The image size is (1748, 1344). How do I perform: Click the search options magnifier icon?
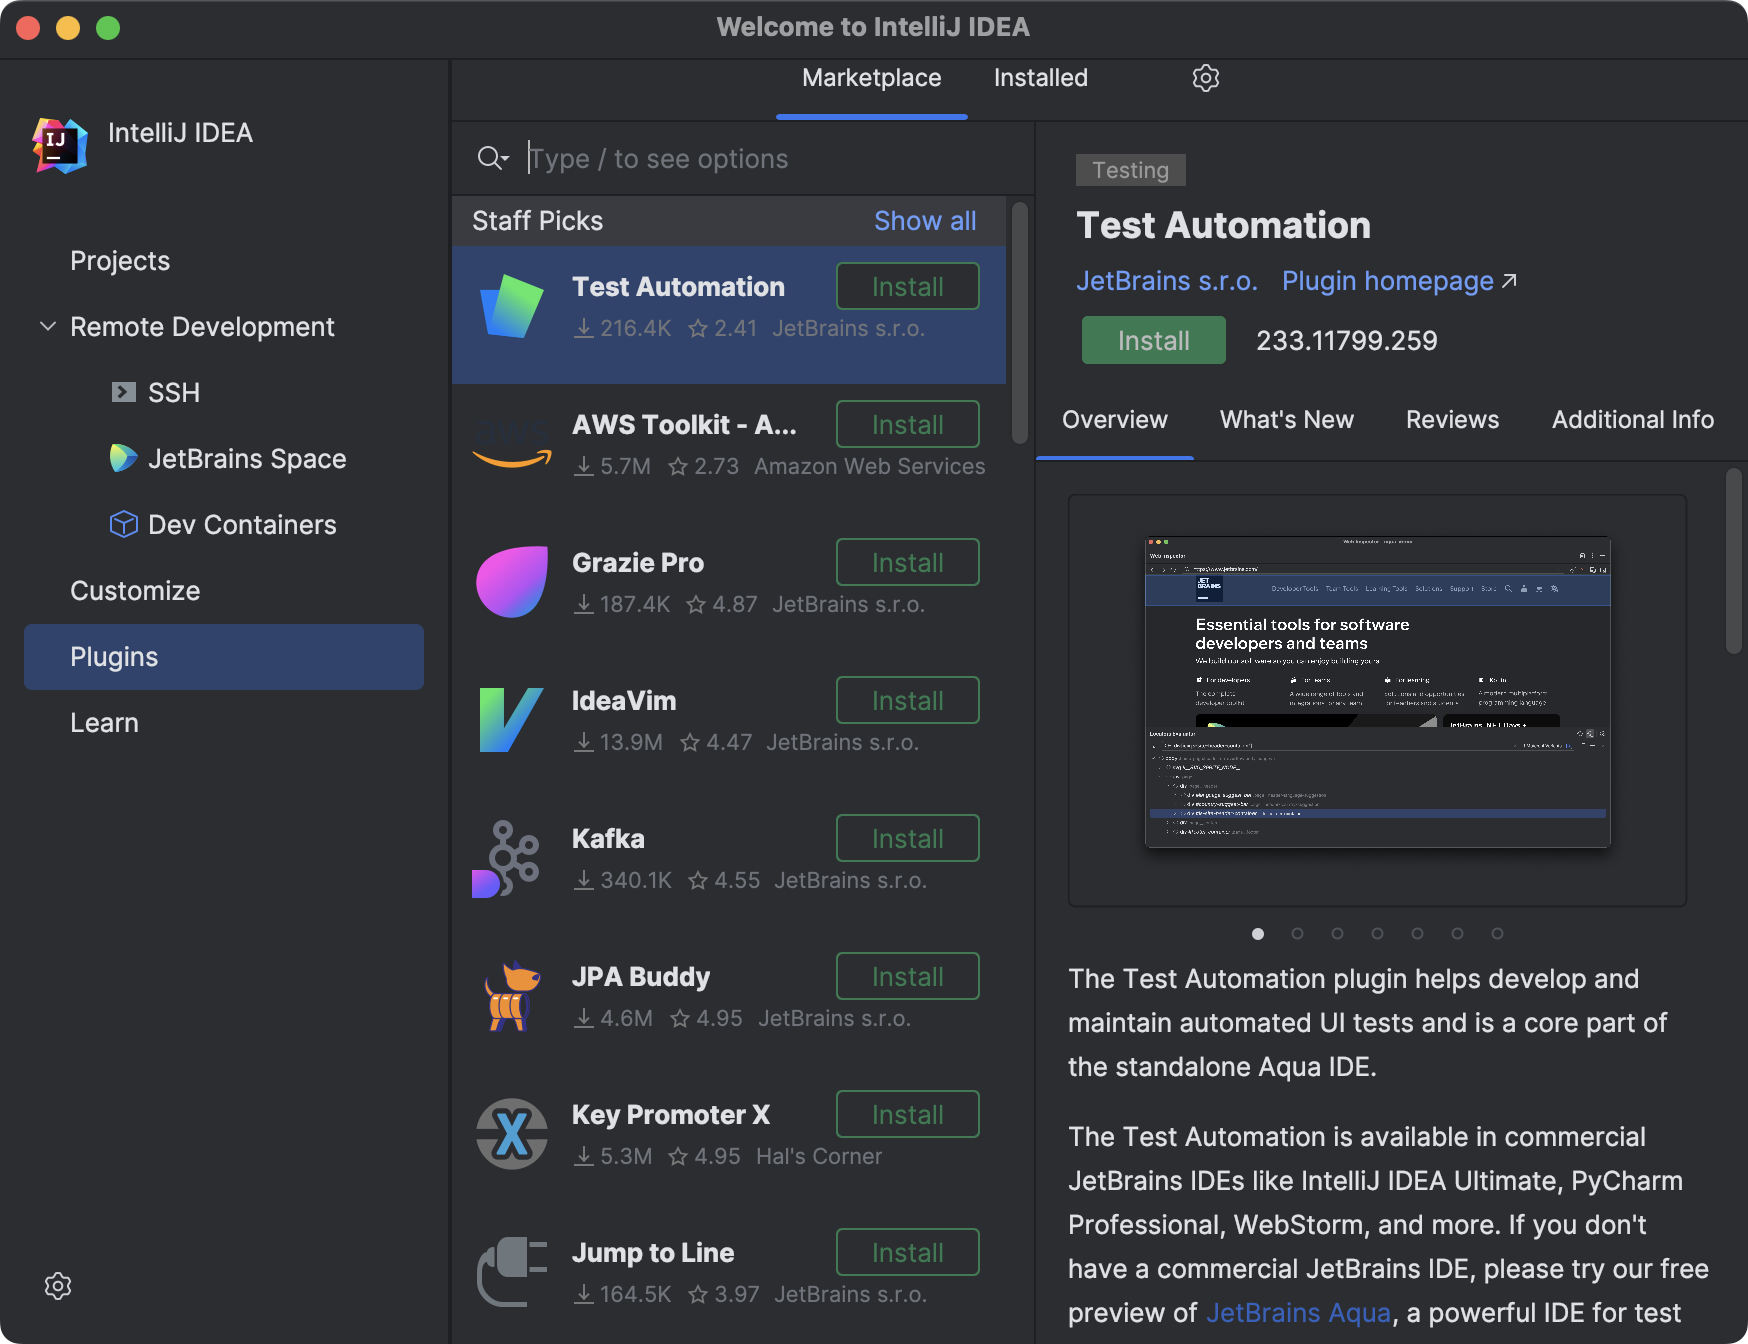coord(493,158)
